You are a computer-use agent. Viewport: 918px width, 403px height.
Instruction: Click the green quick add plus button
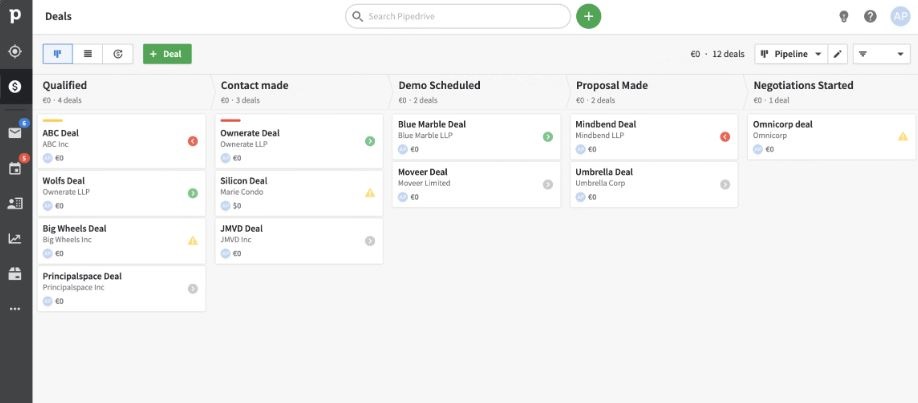click(x=588, y=16)
